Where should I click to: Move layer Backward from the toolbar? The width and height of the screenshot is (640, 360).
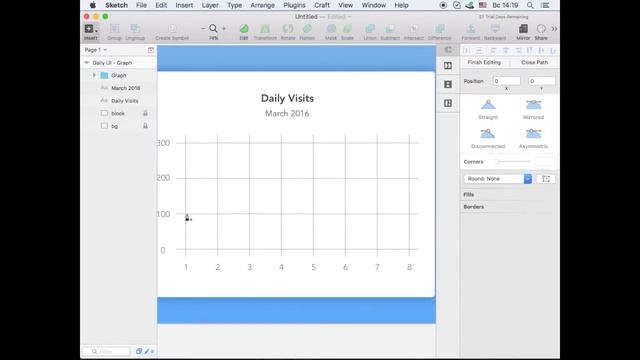point(495,29)
